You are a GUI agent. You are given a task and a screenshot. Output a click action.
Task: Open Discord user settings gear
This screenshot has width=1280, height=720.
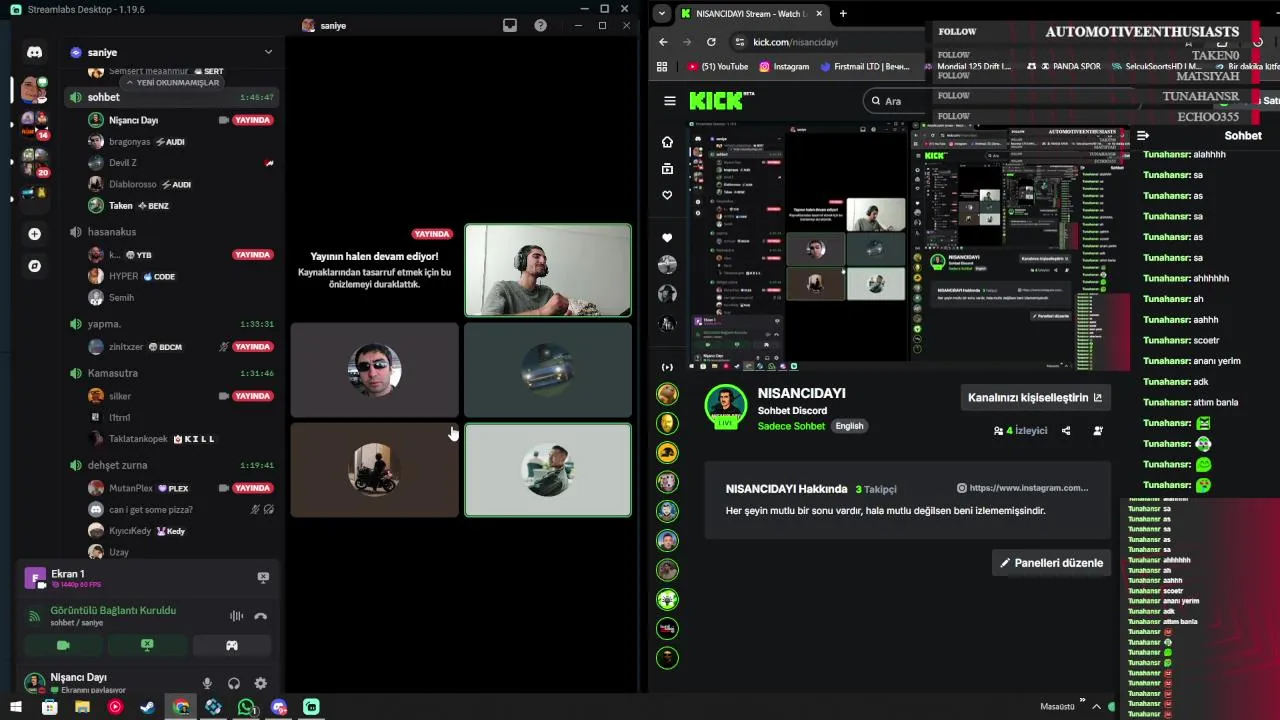coord(260,683)
